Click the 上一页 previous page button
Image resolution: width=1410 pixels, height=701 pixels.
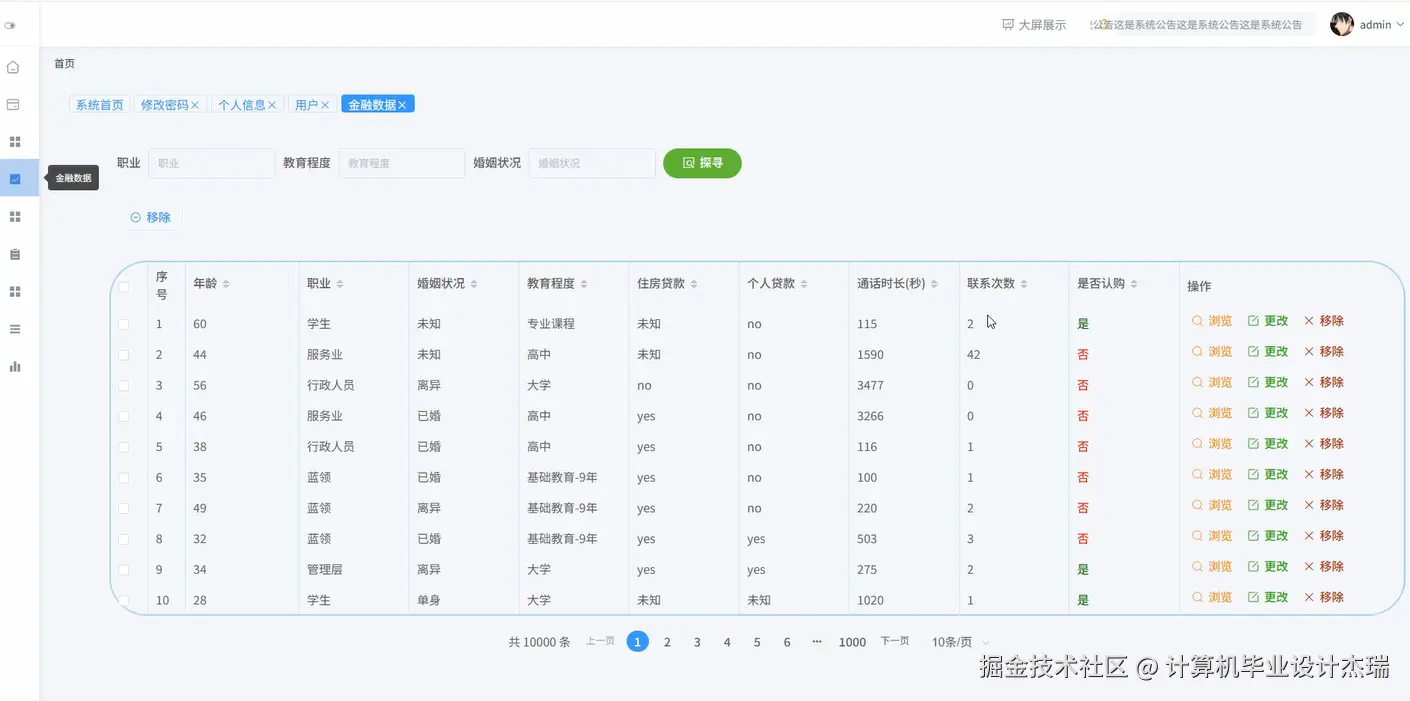tap(600, 641)
